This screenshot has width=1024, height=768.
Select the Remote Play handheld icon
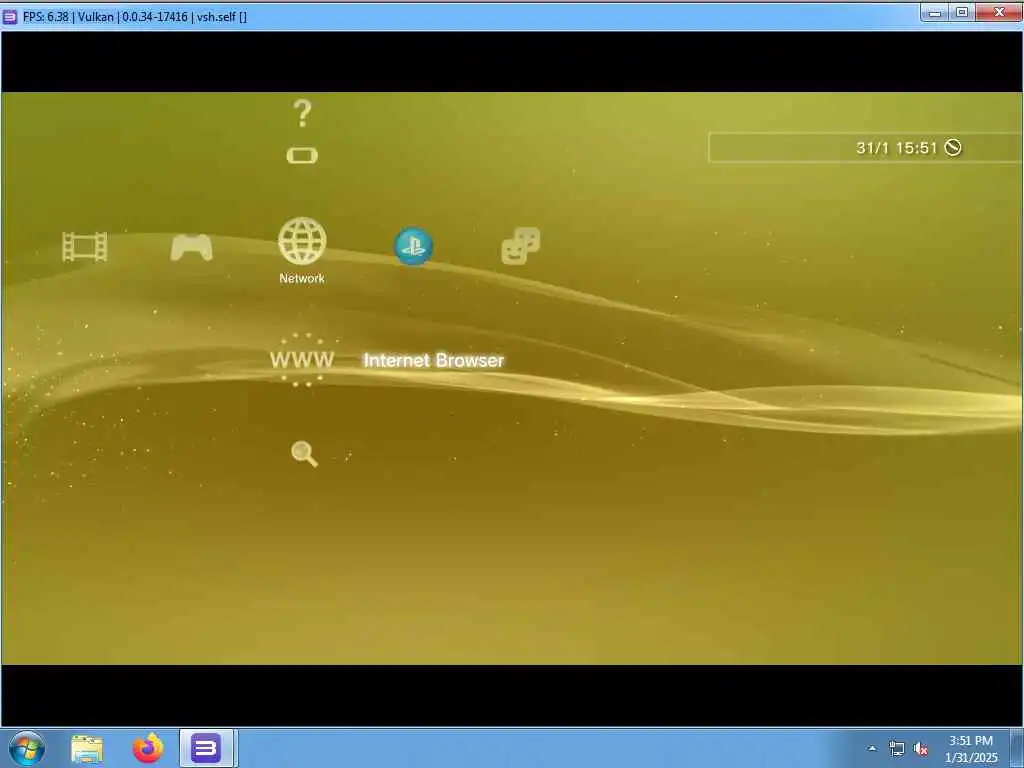tap(302, 155)
